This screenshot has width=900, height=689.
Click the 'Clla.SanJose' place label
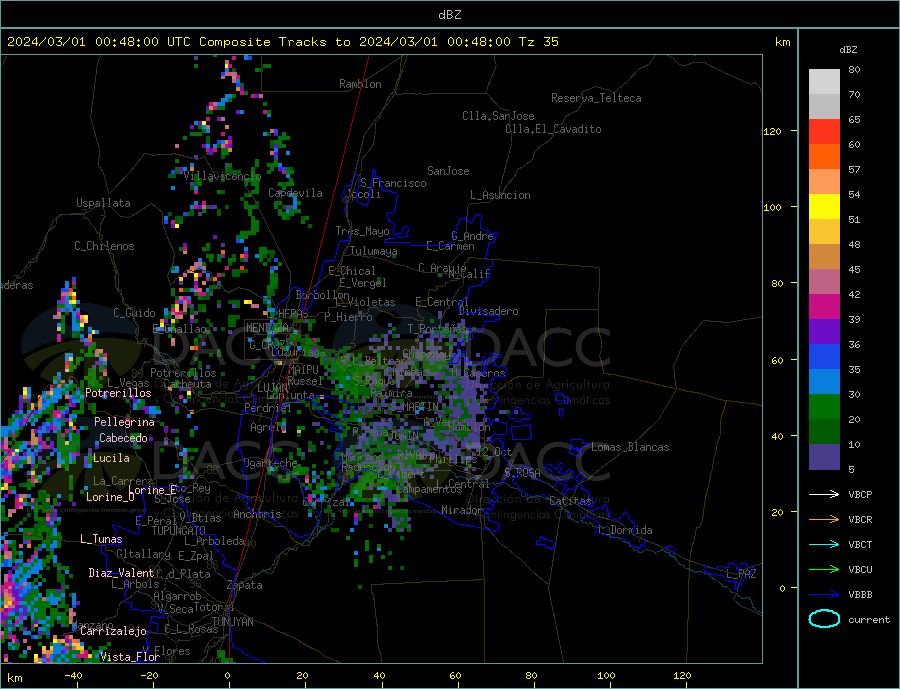[498, 116]
